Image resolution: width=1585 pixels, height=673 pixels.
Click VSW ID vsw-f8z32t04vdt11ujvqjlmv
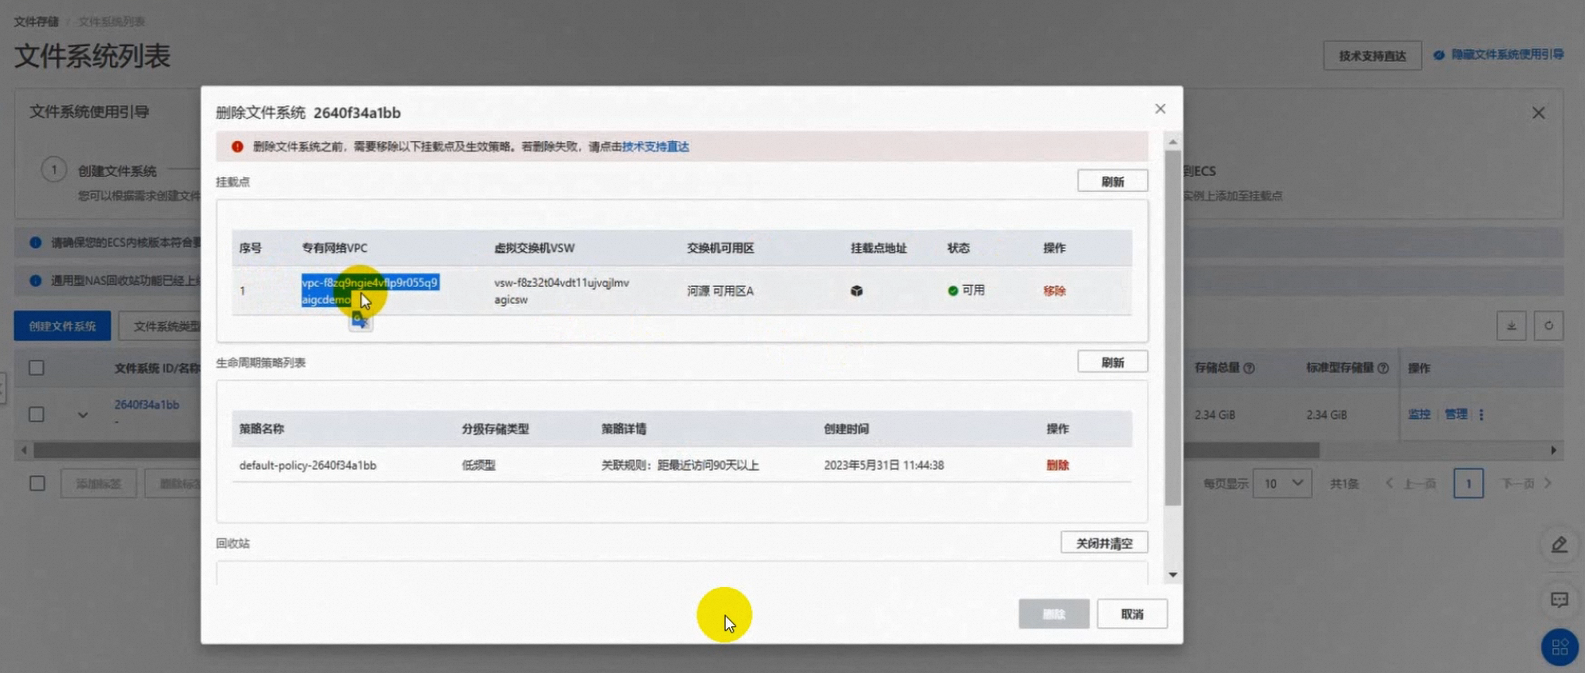click(561, 291)
